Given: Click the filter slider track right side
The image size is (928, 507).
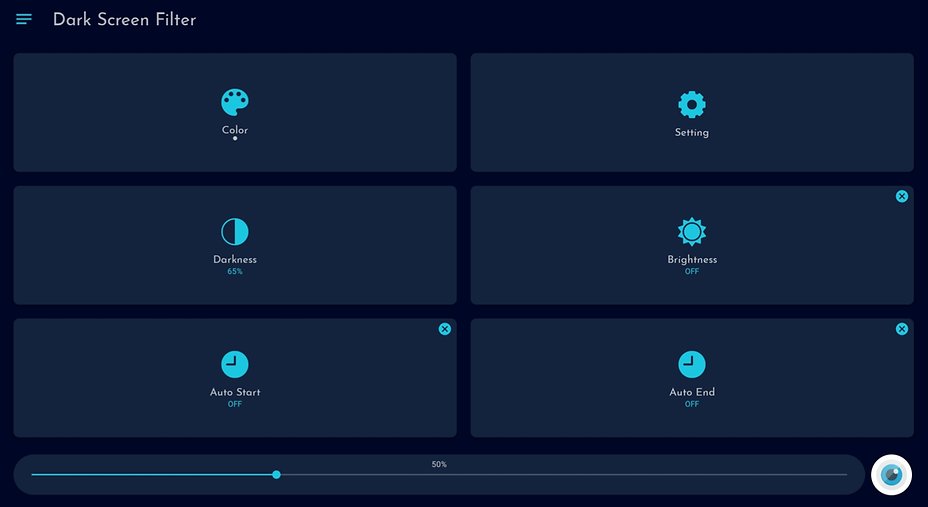Looking at the screenshot, I should [x=562, y=474].
